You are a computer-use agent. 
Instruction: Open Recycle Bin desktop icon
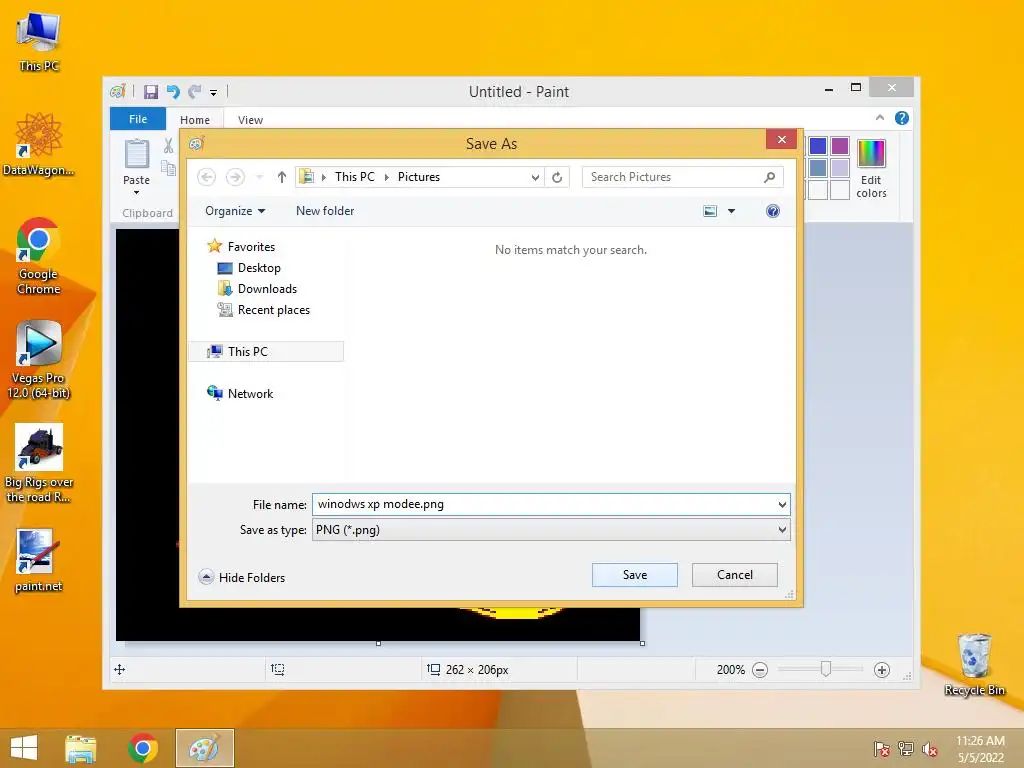974,664
